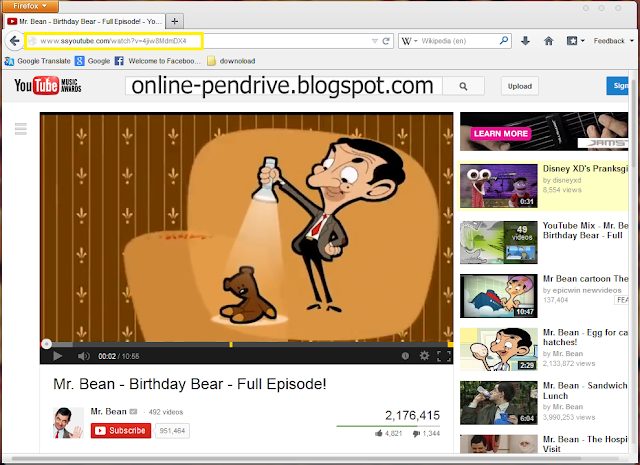Open Mr. Bean The Hospi Visit title
Image resolution: width=640 pixels, height=465 pixels.
pyautogui.click(x=585, y=444)
